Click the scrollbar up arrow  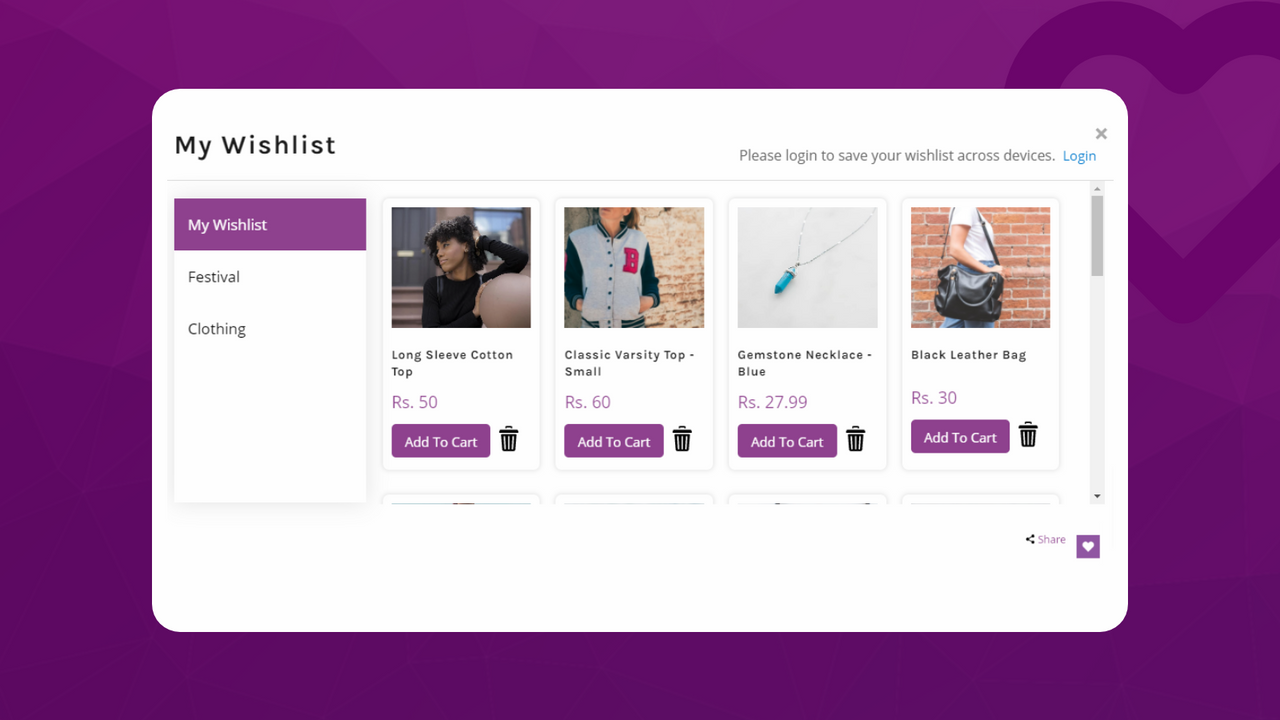1096,188
